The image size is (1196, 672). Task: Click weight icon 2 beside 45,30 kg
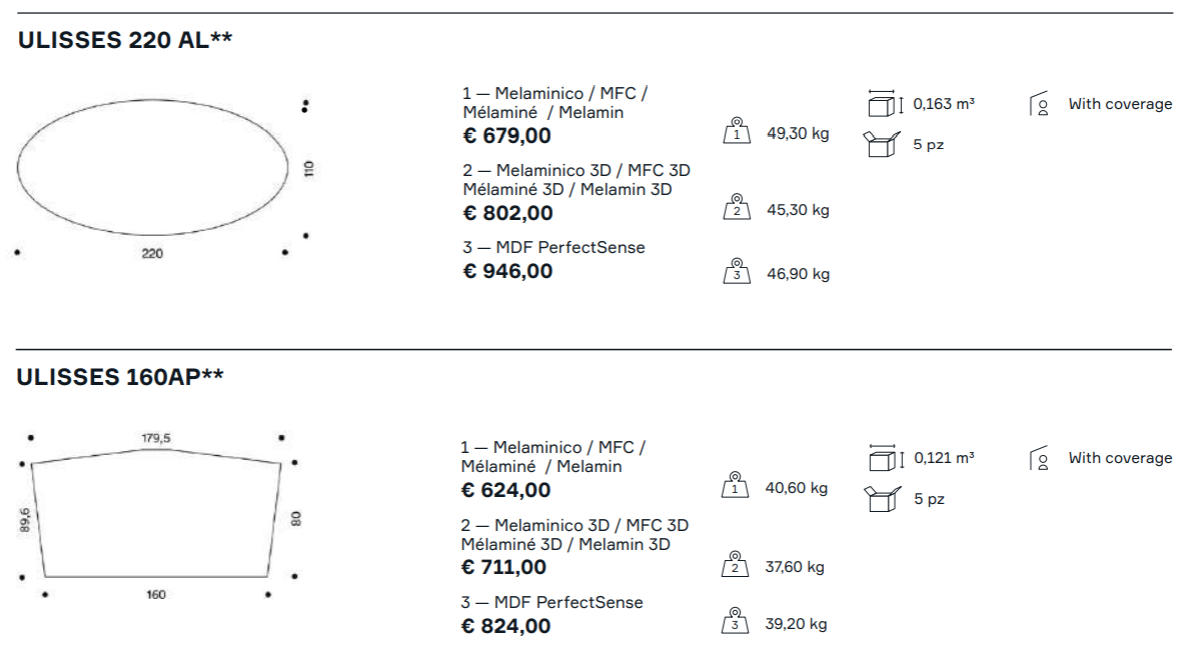click(737, 207)
